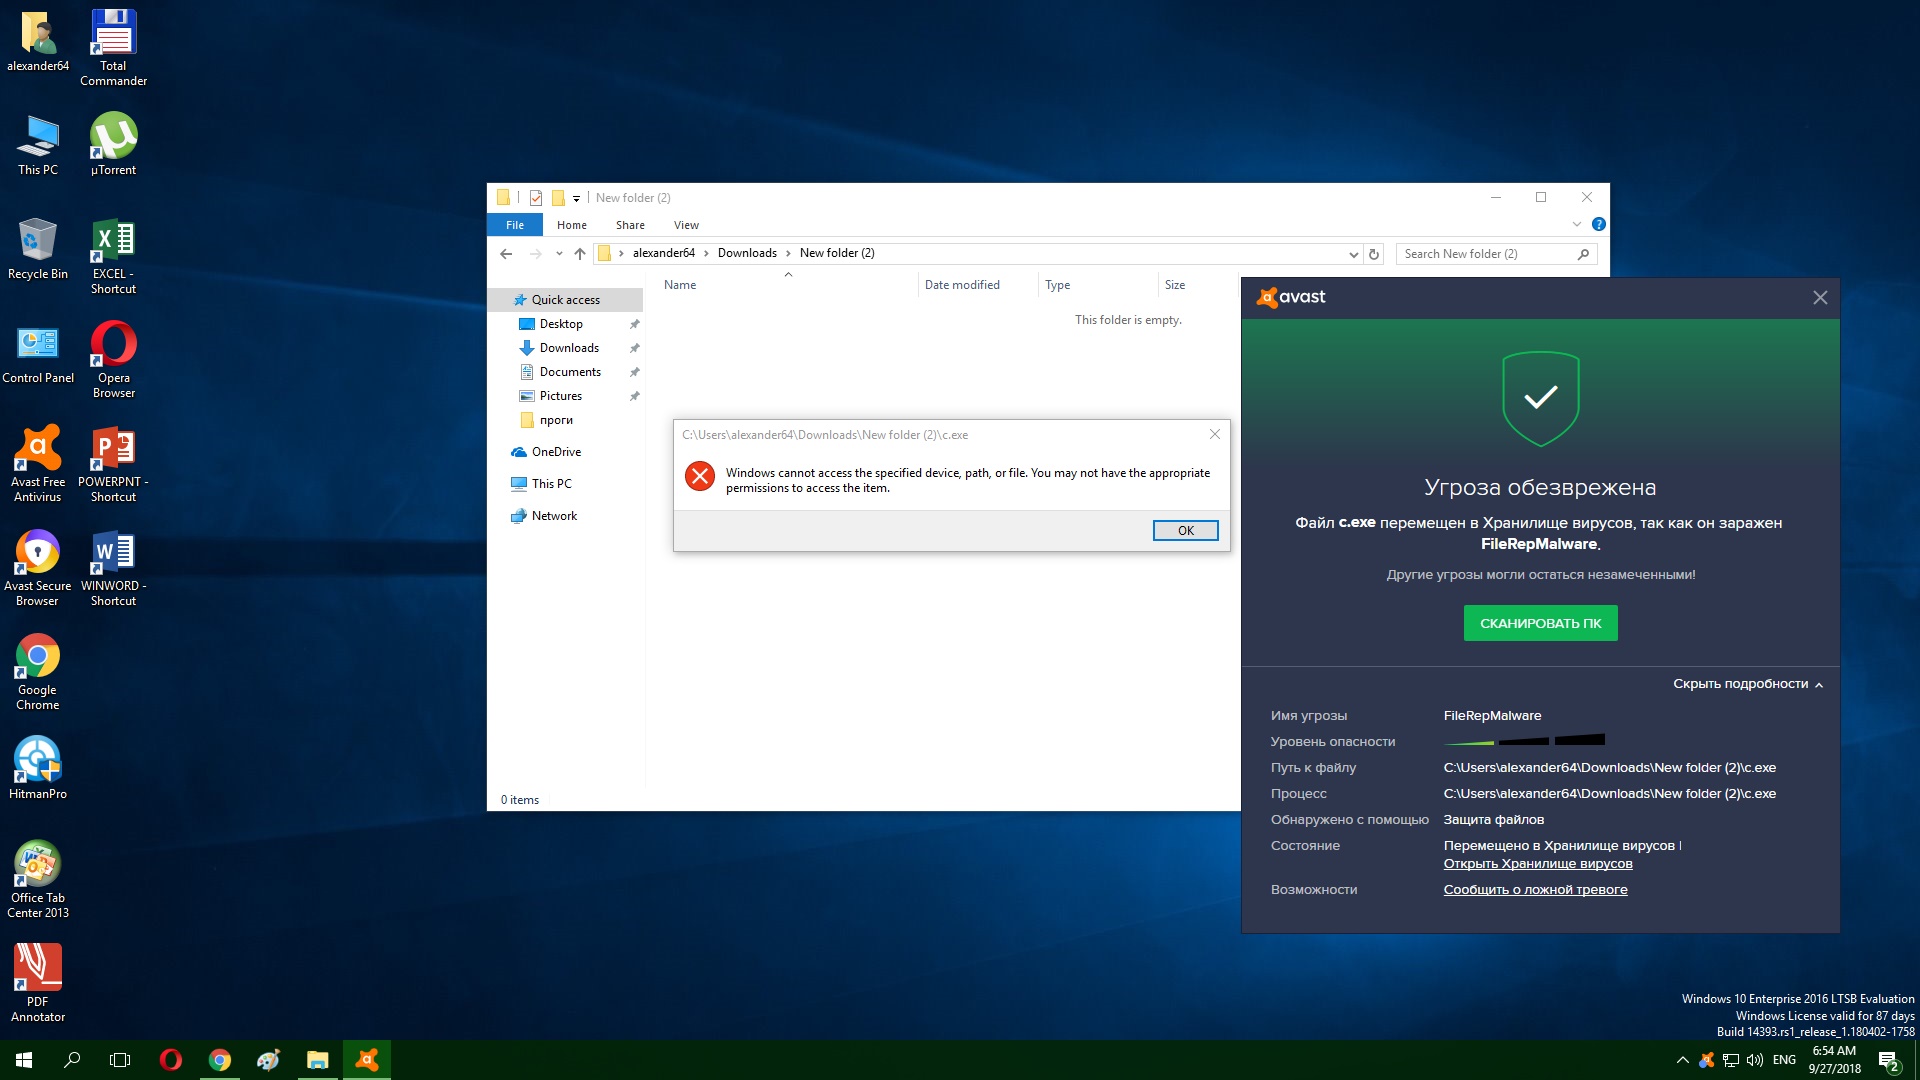This screenshot has height=1080, width=1920.
Task: Open Explorer help question mark icon
Action: (1598, 225)
